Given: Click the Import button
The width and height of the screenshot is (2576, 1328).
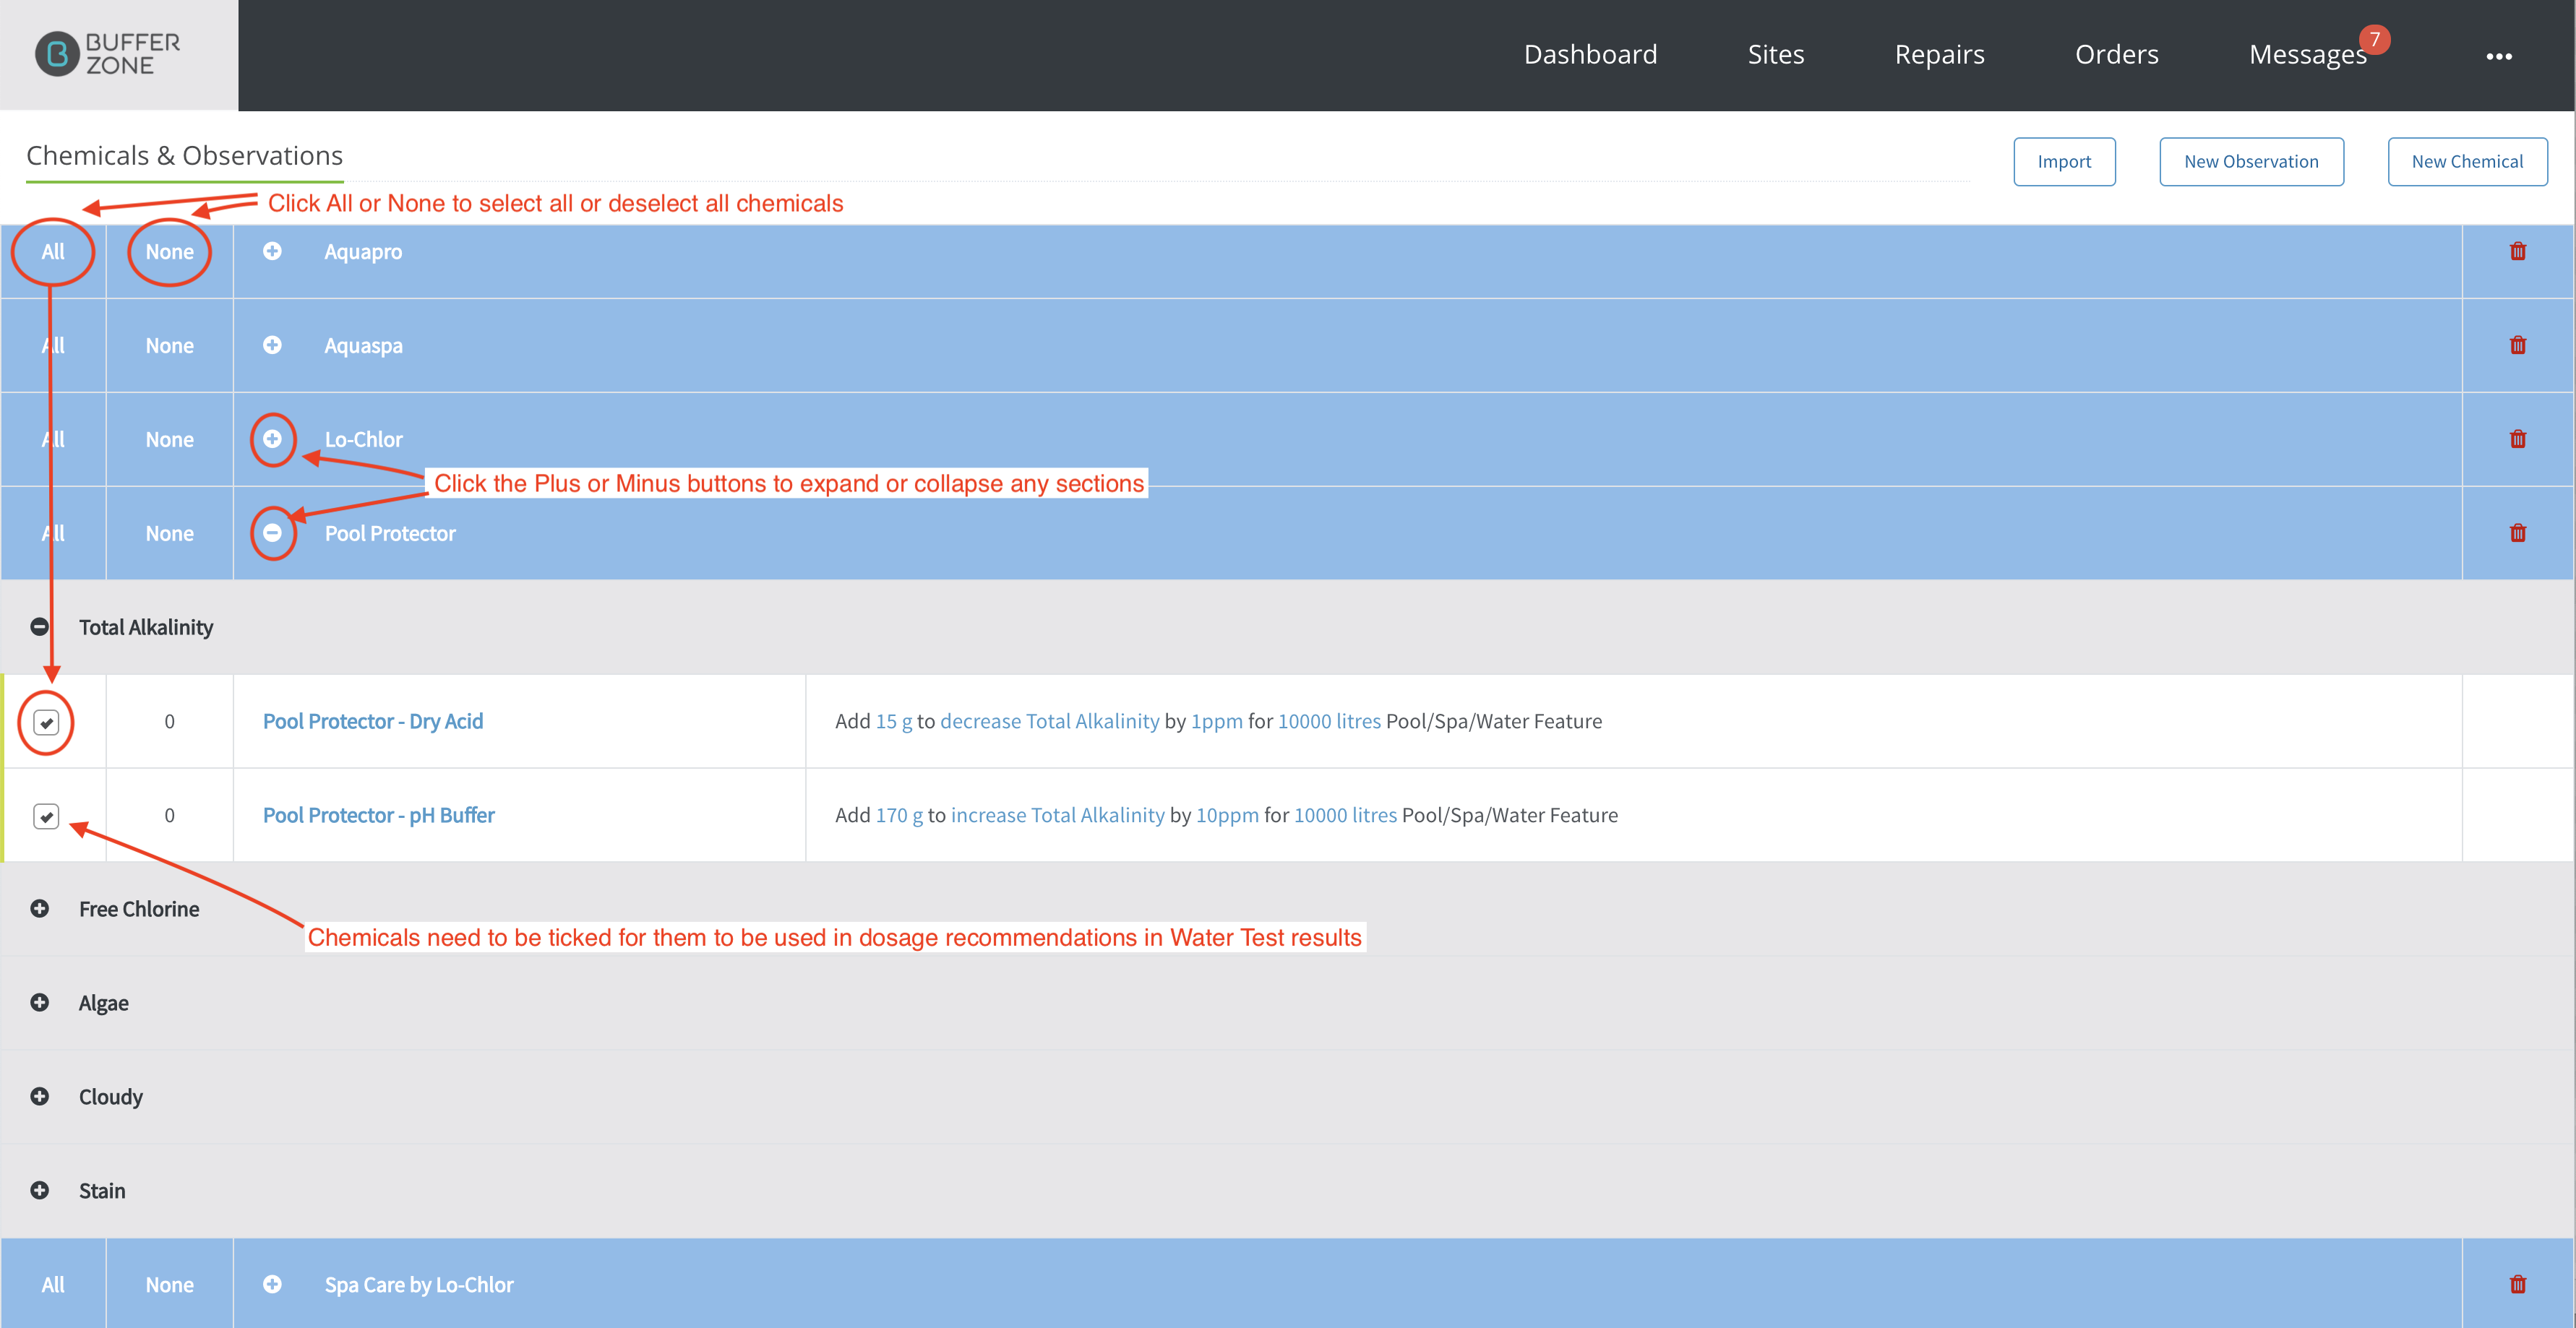Looking at the screenshot, I should [x=2064, y=162].
